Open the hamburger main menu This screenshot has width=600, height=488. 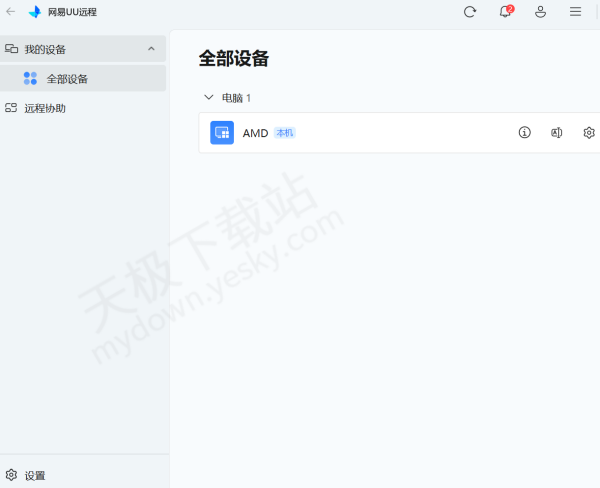tap(575, 12)
